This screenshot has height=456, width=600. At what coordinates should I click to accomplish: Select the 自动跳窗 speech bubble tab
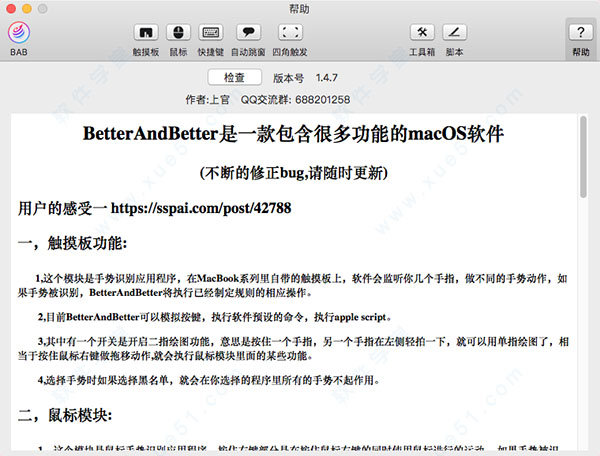[x=248, y=40]
